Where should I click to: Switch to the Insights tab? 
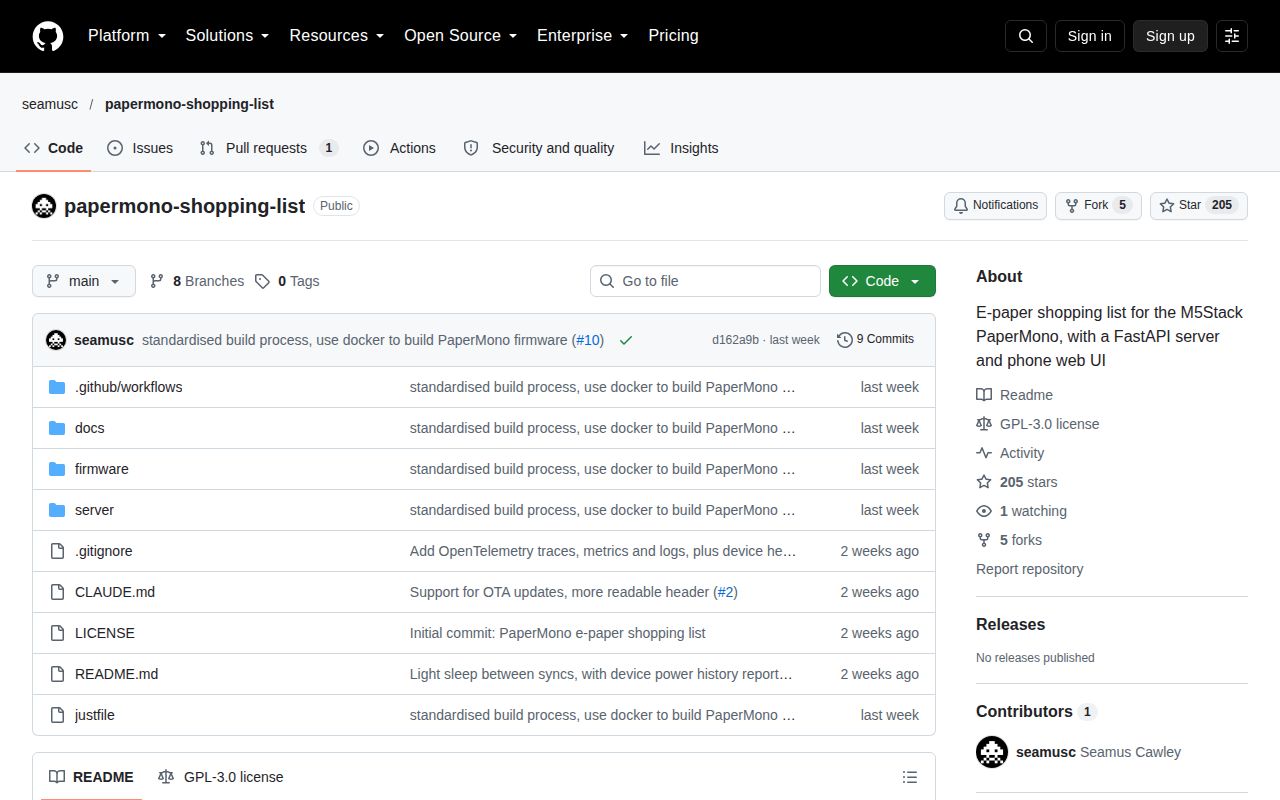[x=681, y=148]
